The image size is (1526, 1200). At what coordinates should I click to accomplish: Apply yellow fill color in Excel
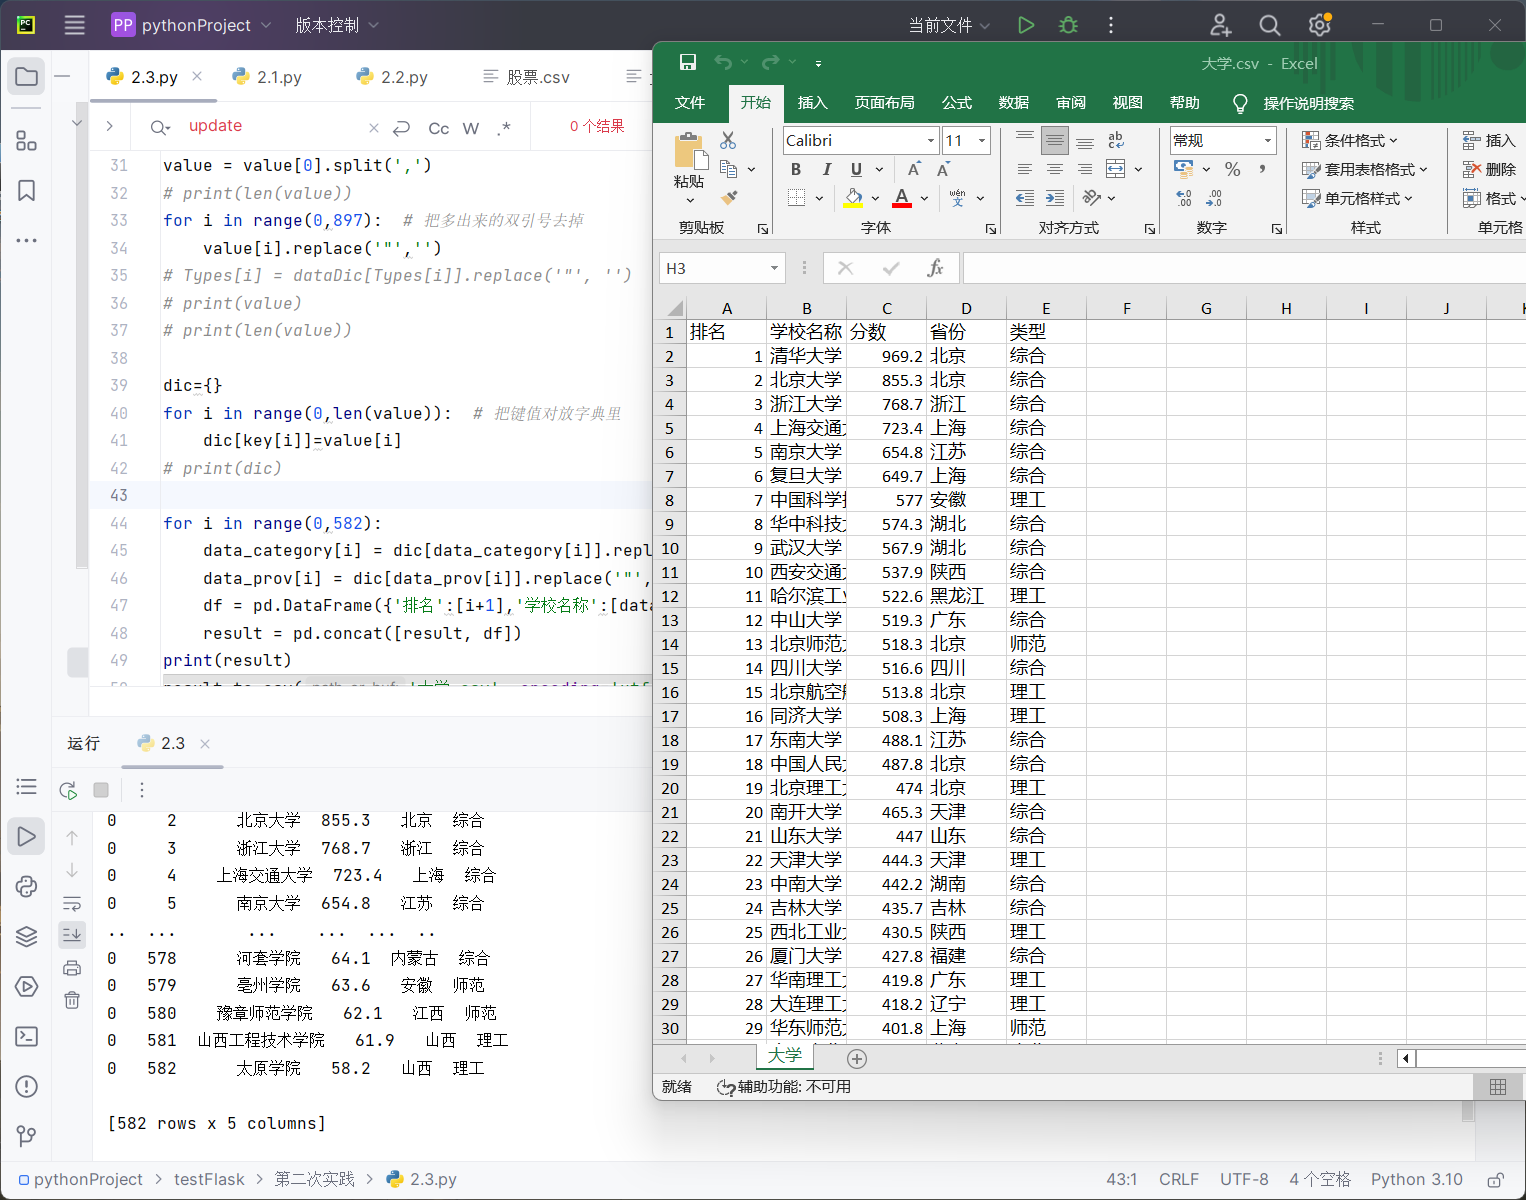(x=853, y=198)
